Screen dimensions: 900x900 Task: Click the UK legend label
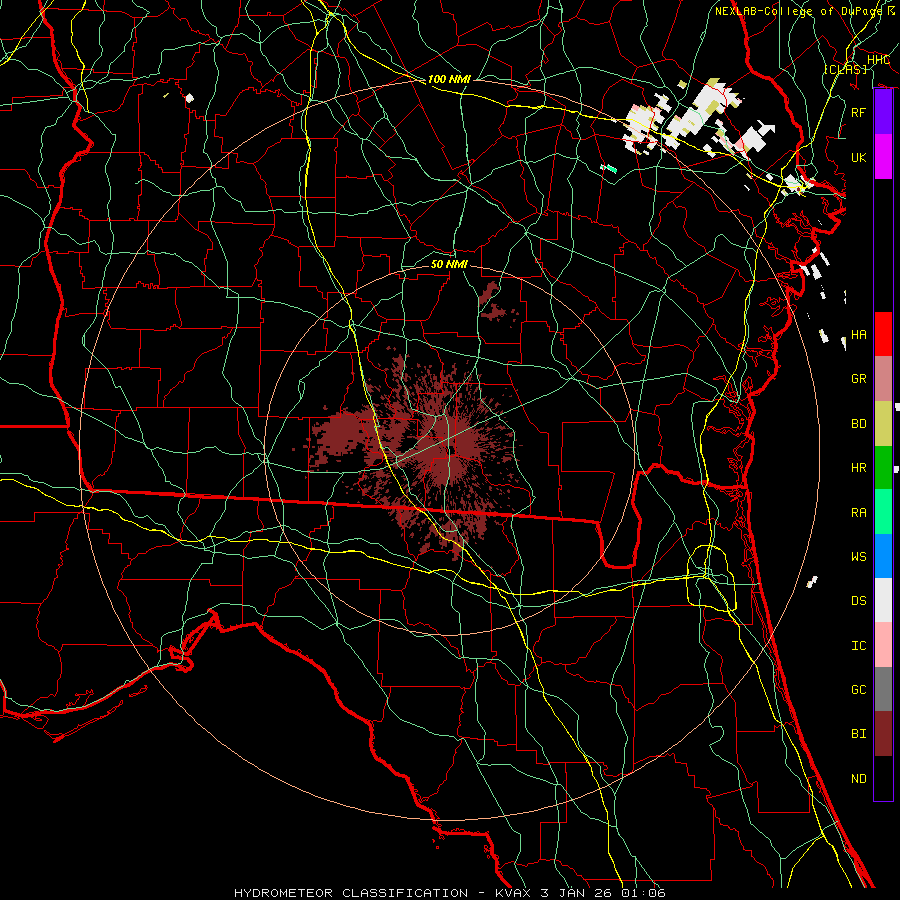pos(858,157)
